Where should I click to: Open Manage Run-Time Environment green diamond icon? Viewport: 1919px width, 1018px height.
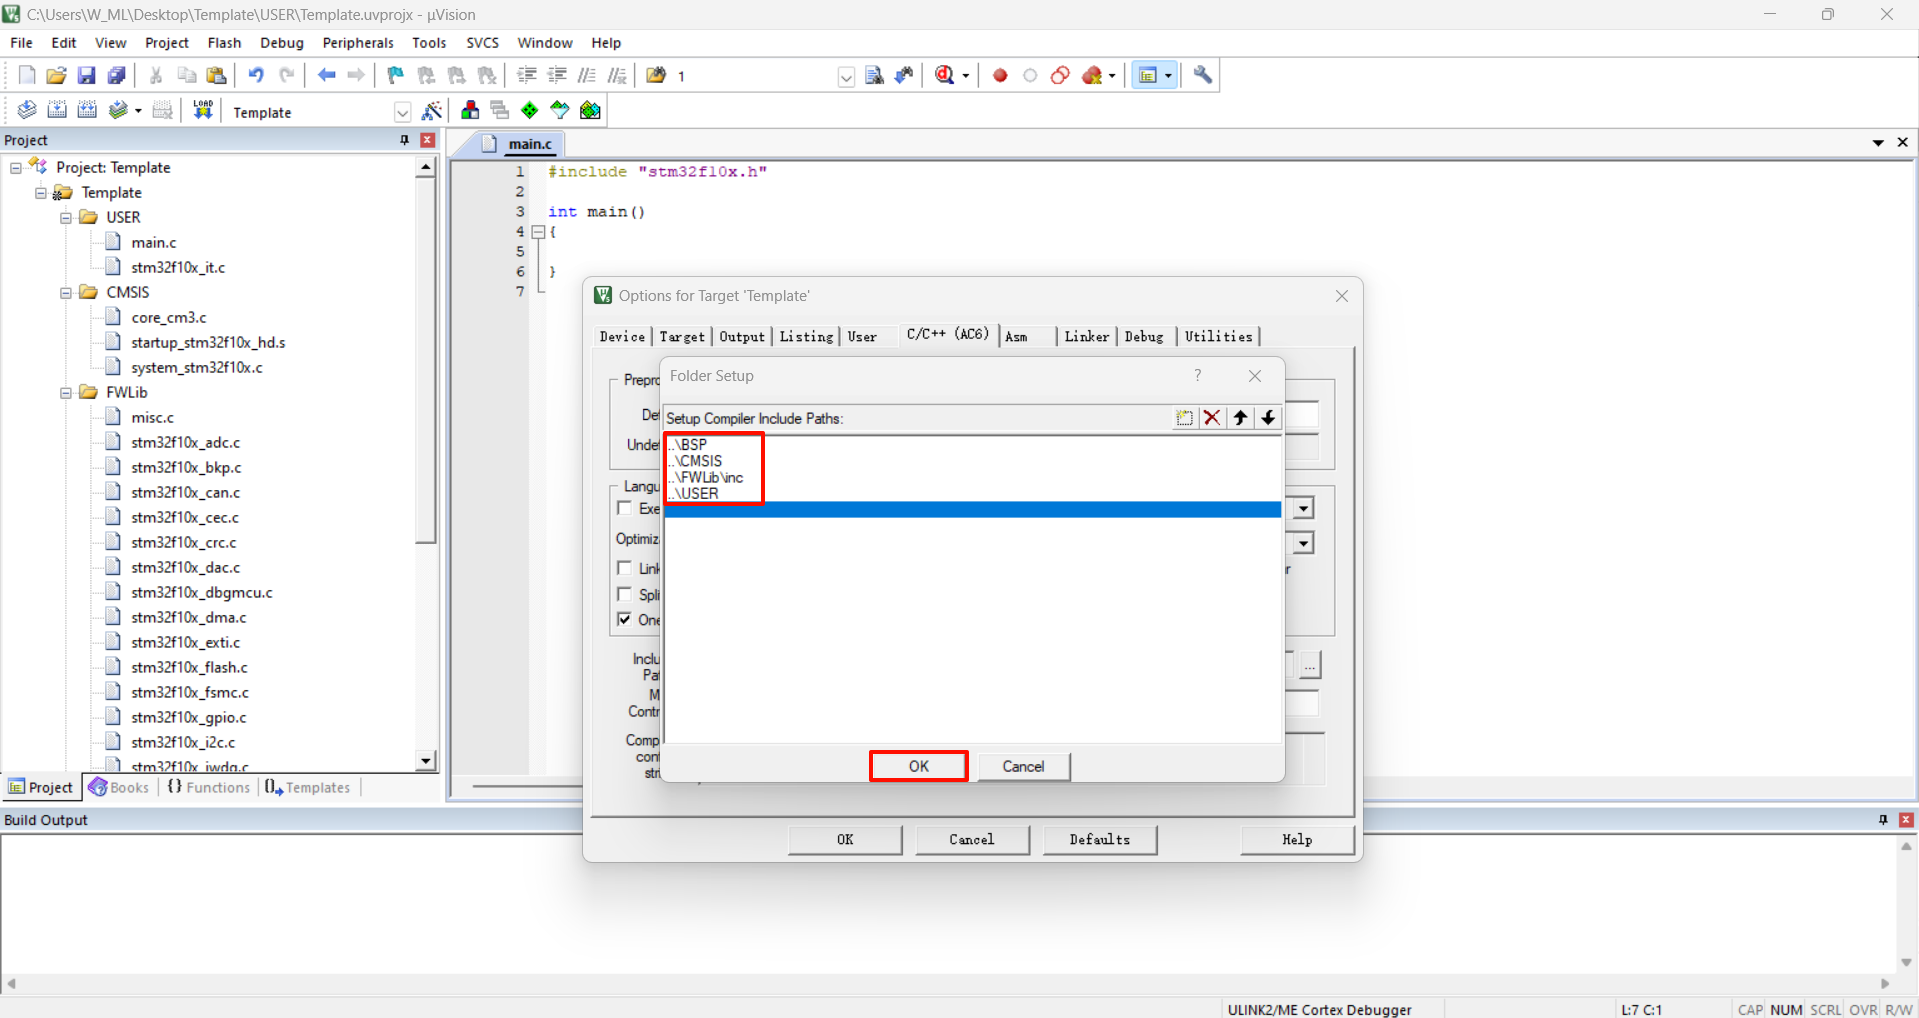pyautogui.click(x=530, y=110)
